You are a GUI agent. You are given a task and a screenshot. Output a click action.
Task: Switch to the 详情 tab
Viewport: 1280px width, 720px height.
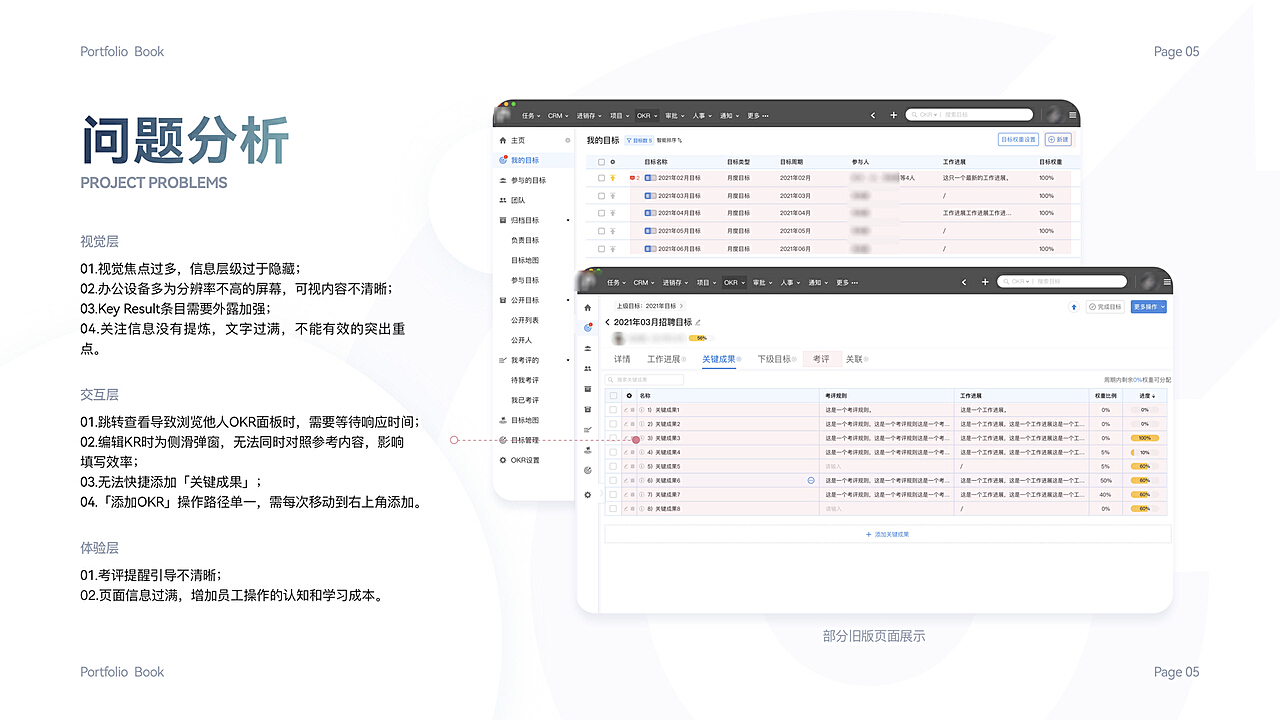pyautogui.click(x=622, y=359)
